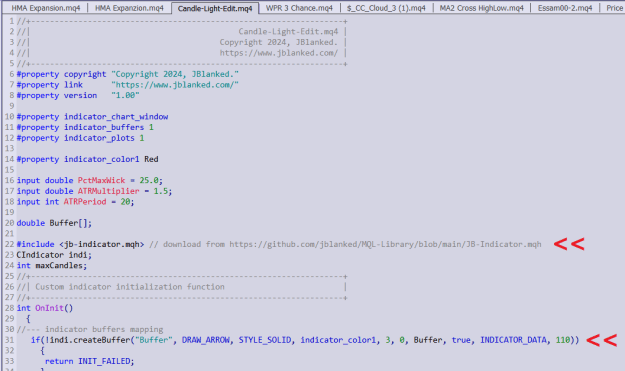Click the ATRPeriod input name
The width and height of the screenshot is (625, 371).
coord(85,202)
